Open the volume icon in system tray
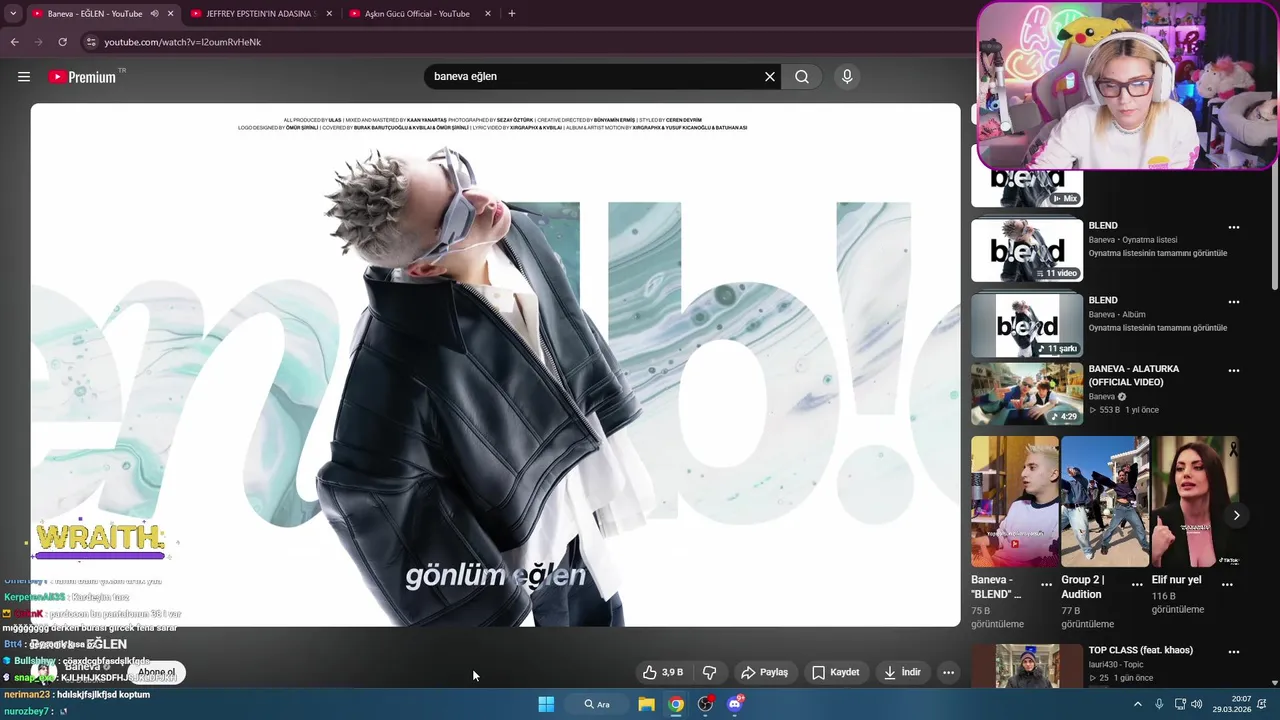The height and width of the screenshot is (720, 1280). 1197,704
